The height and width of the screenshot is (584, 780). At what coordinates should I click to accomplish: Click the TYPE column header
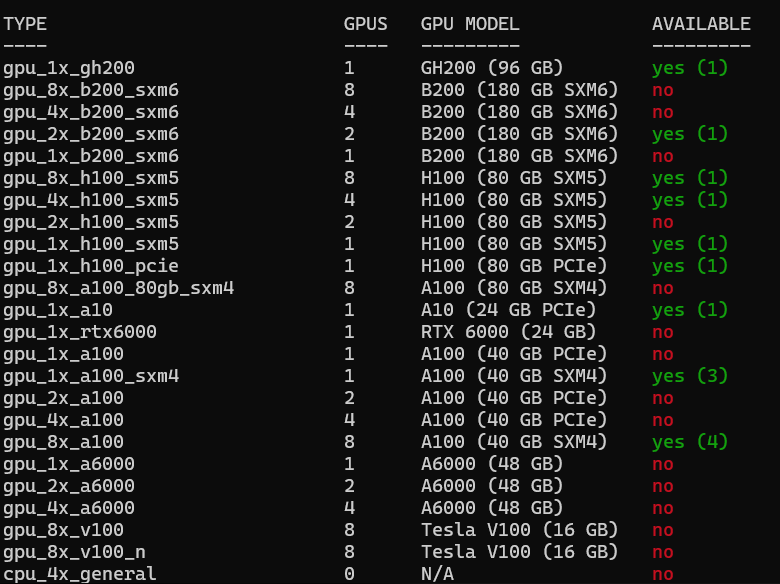click(25, 24)
